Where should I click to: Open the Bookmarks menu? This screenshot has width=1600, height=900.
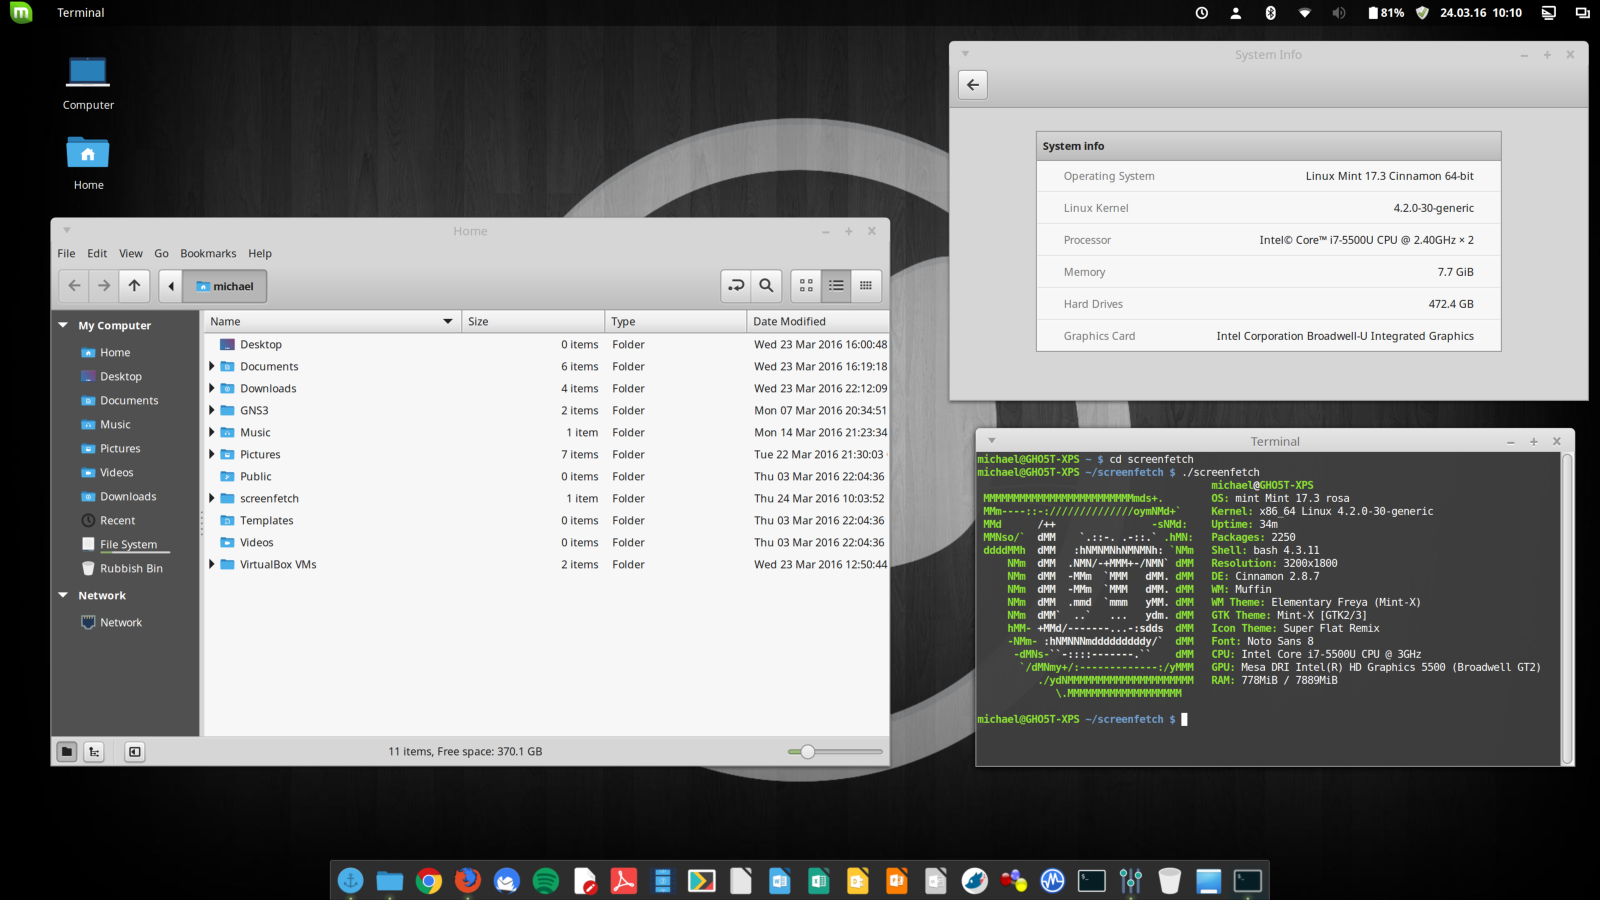pos(208,254)
